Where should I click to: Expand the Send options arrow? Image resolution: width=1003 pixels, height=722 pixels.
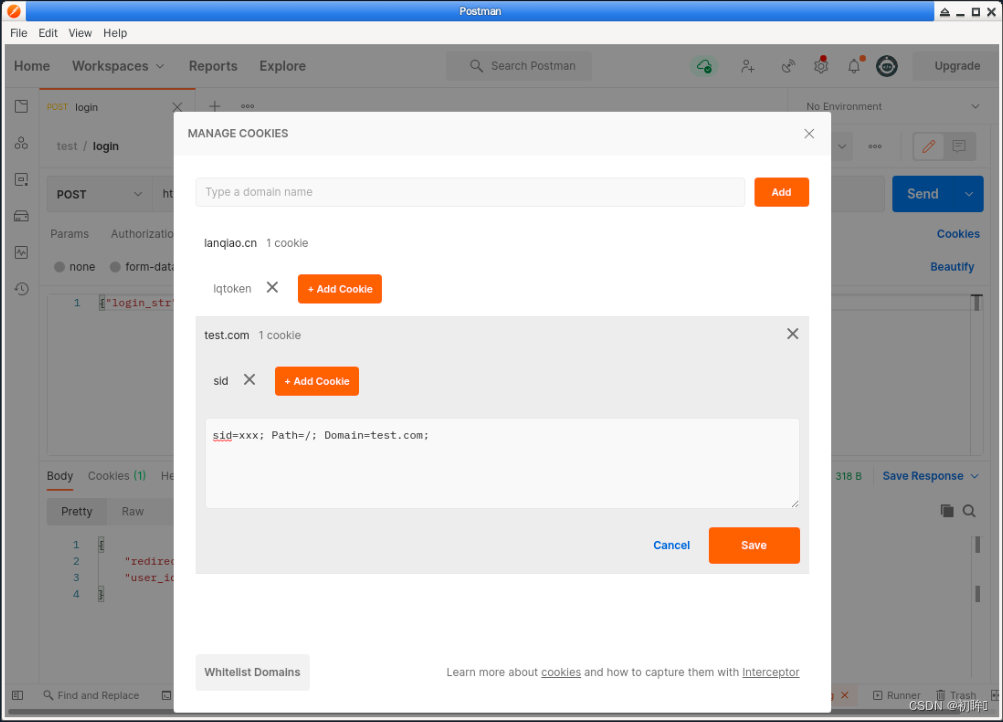coord(969,194)
